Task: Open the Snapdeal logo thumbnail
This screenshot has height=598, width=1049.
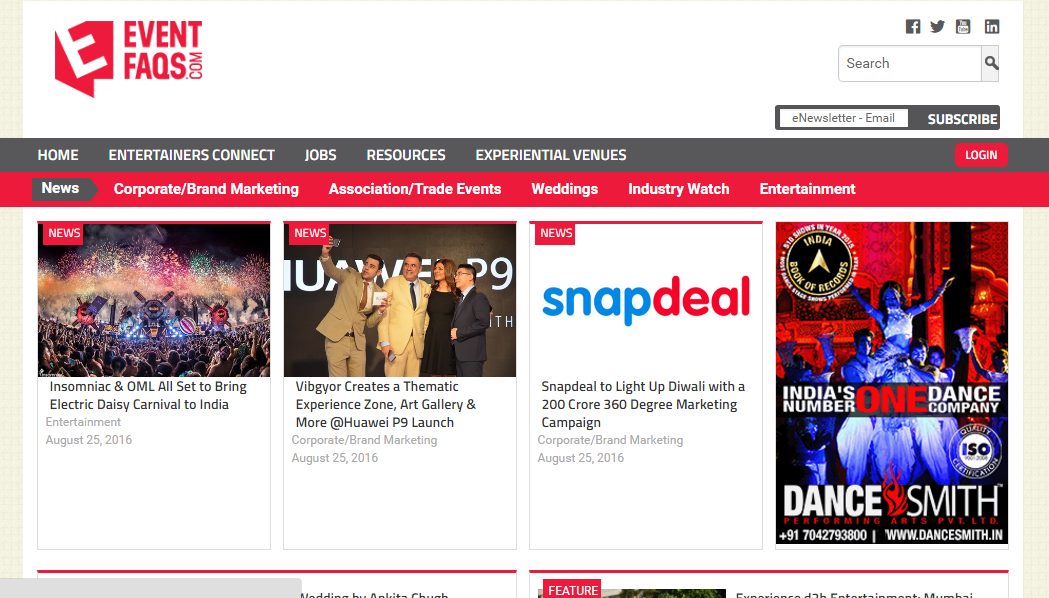Action: 646,300
